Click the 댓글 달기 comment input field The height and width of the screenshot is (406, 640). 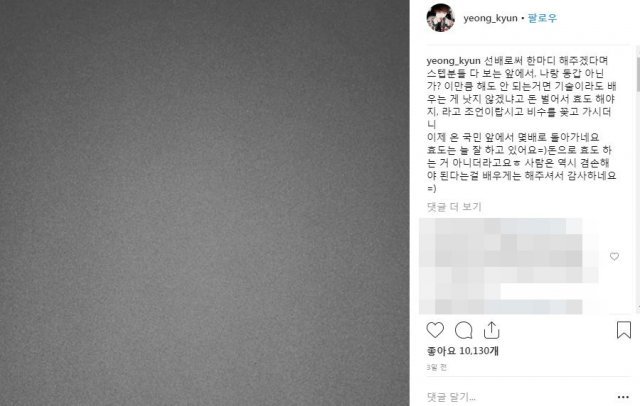click(x=518, y=397)
